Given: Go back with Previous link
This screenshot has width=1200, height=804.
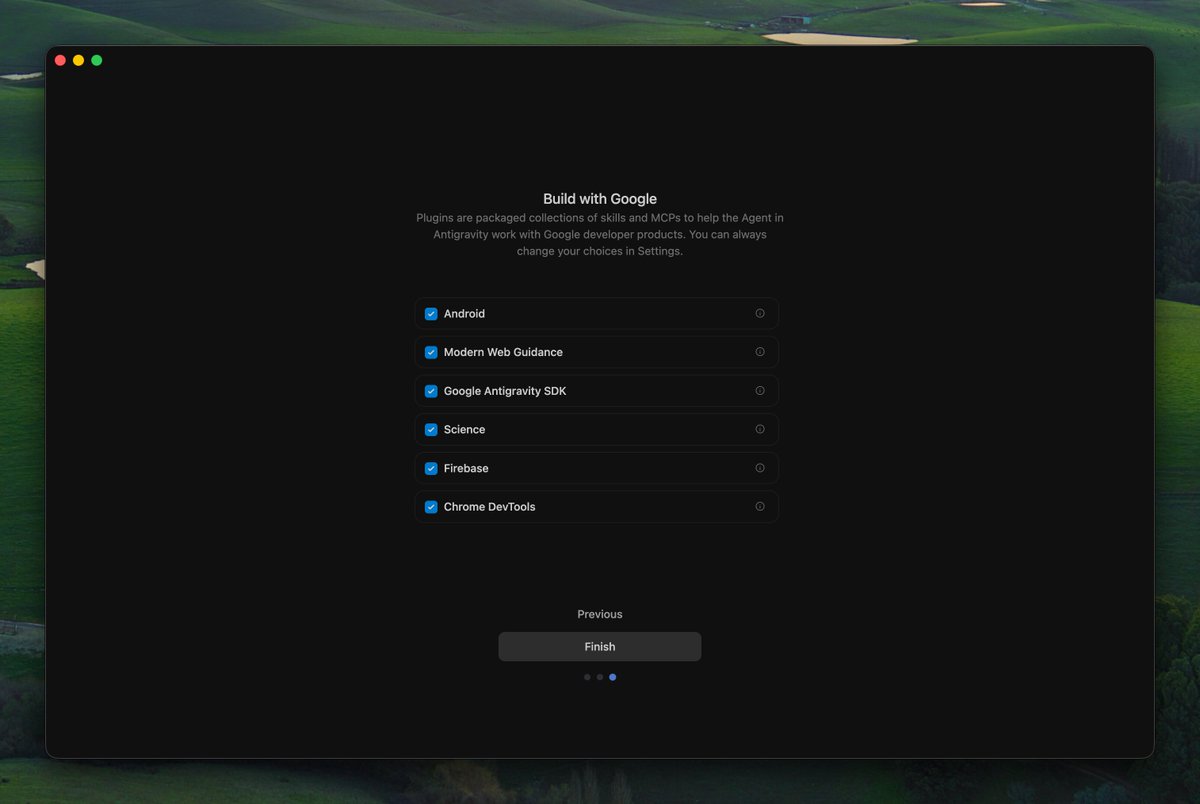Looking at the screenshot, I should (x=600, y=614).
